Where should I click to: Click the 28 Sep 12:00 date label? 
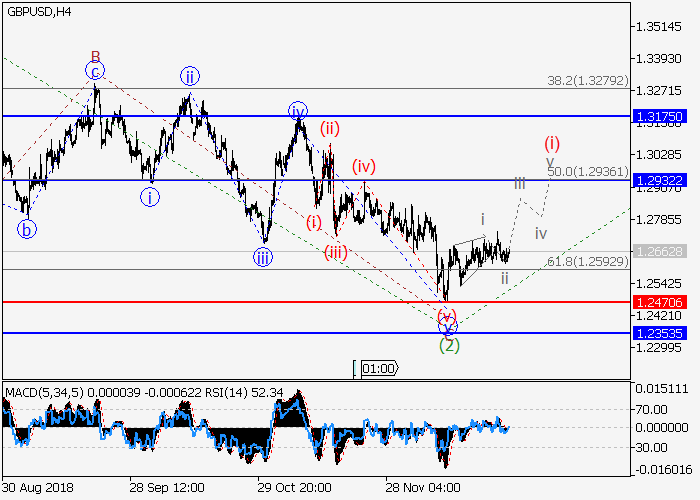167,488
